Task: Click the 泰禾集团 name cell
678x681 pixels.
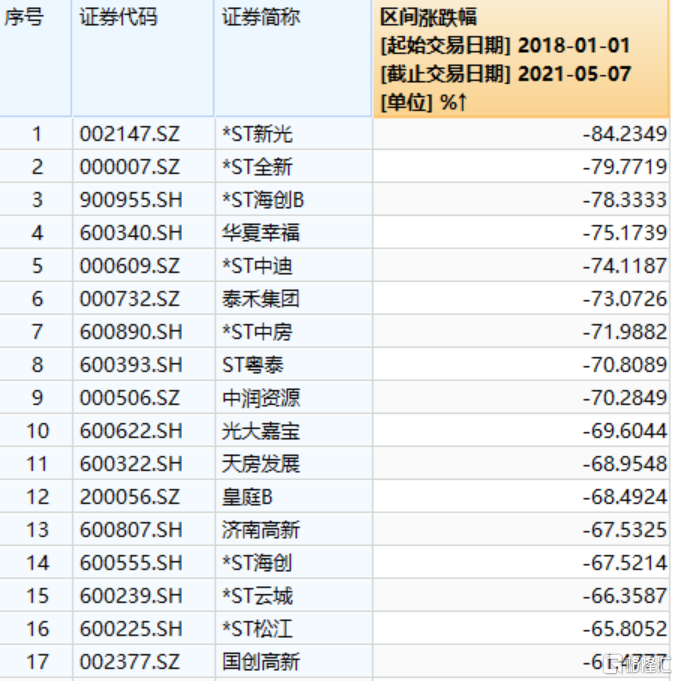Action: (x=261, y=299)
